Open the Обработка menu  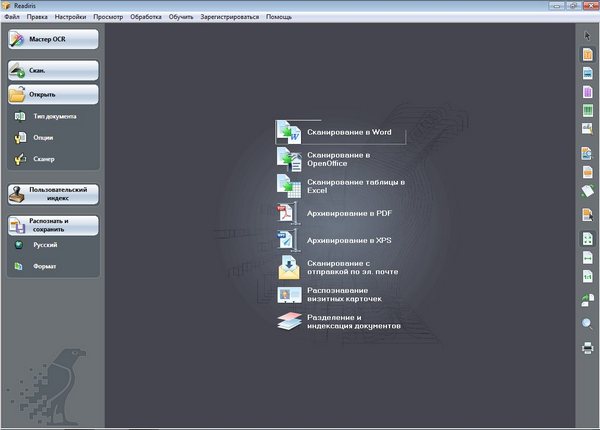[x=145, y=18]
